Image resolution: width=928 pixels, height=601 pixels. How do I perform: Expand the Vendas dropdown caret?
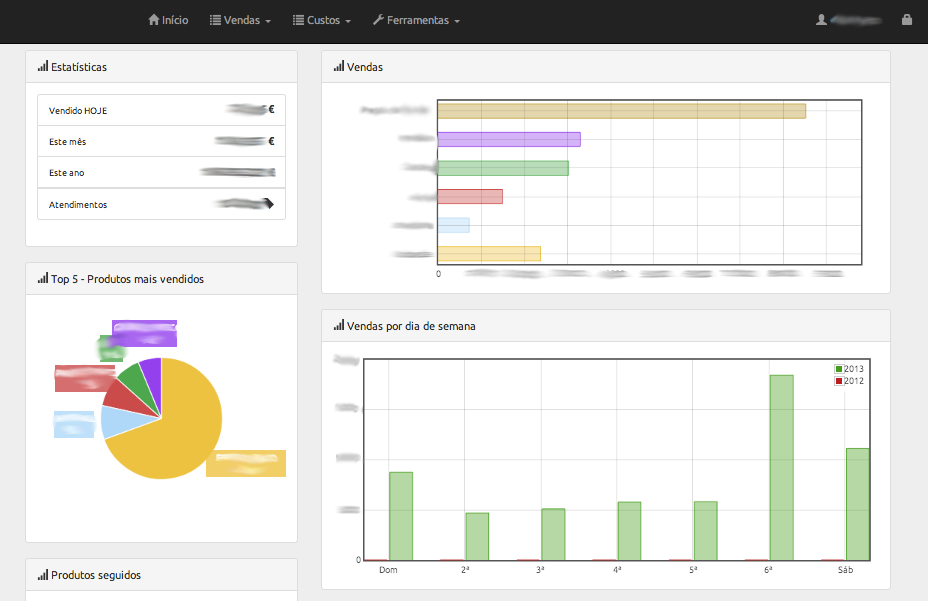[268, 21]
